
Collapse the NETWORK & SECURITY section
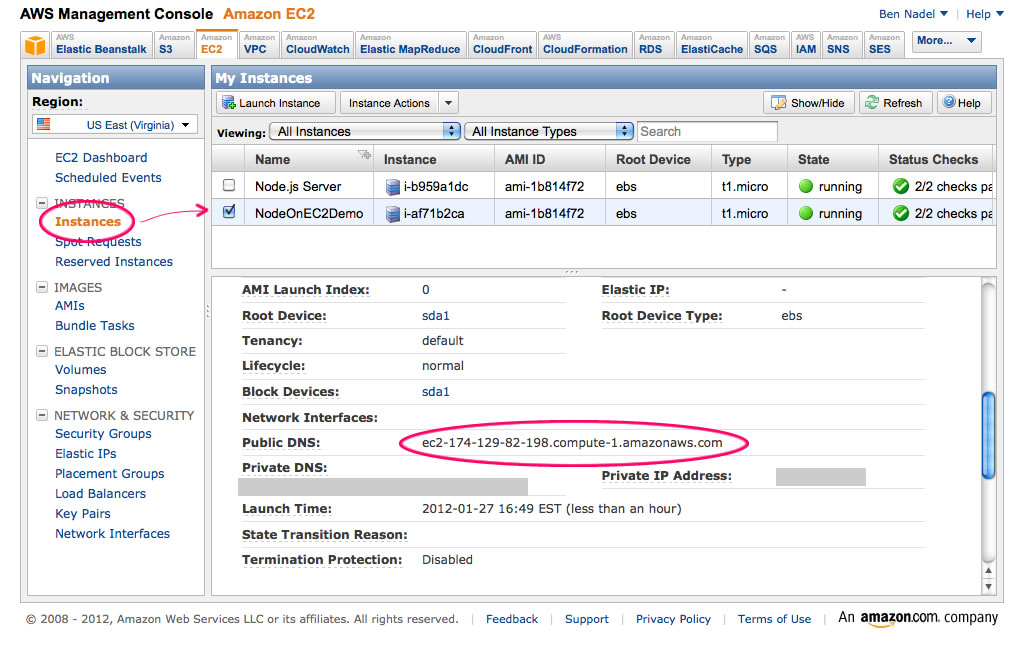click(42, 415)
